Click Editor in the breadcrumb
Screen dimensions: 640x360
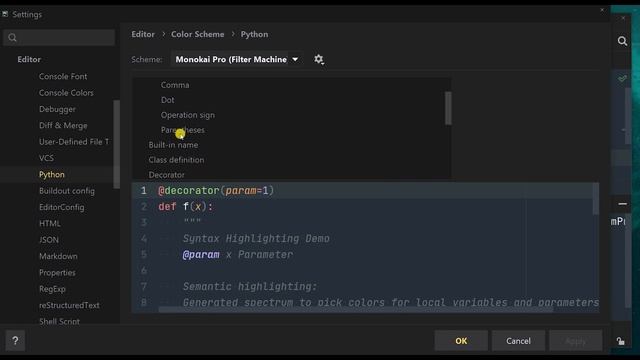point(143,34)
